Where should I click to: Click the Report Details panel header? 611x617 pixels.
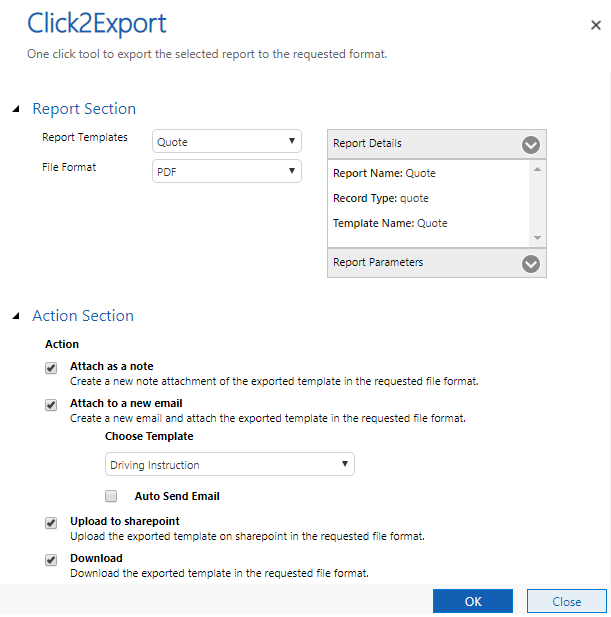click(437, 144)
